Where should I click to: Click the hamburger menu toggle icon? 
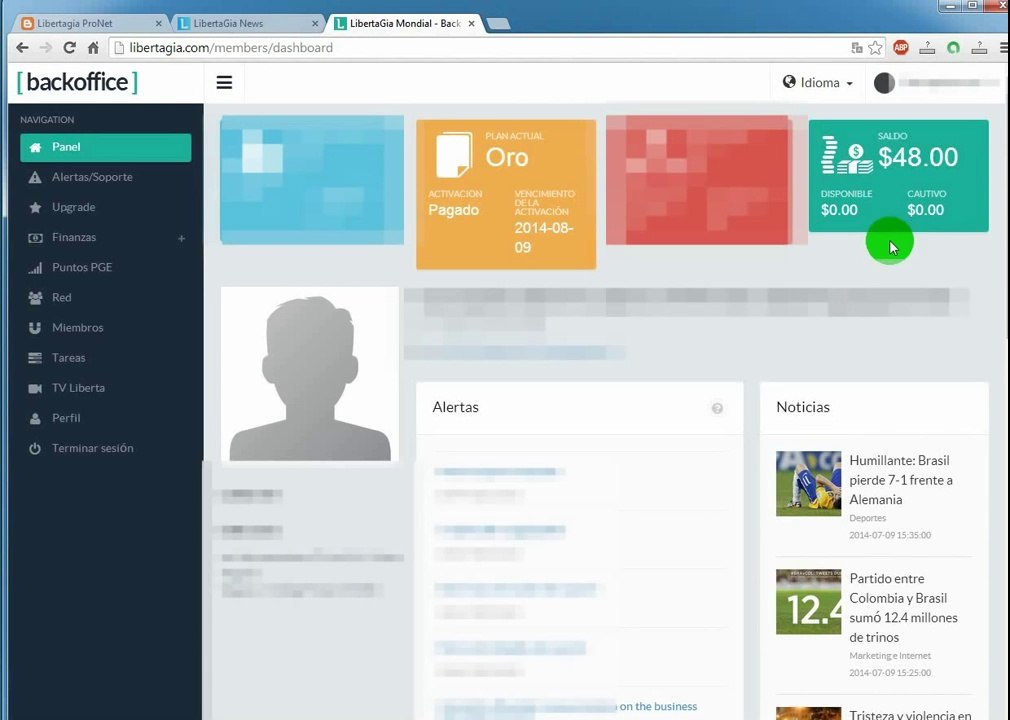(224, 82)
